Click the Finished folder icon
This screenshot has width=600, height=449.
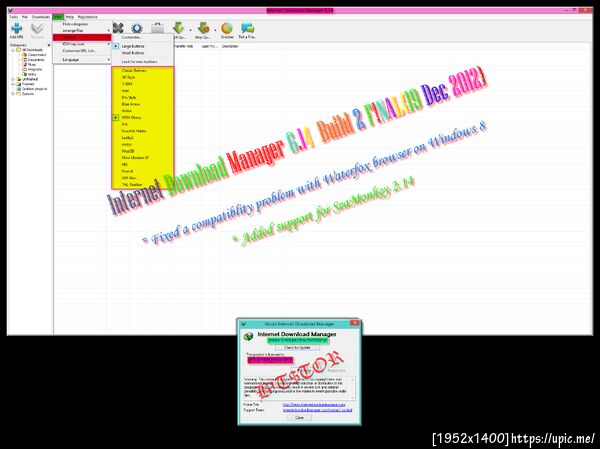click(x=18, y=84)
